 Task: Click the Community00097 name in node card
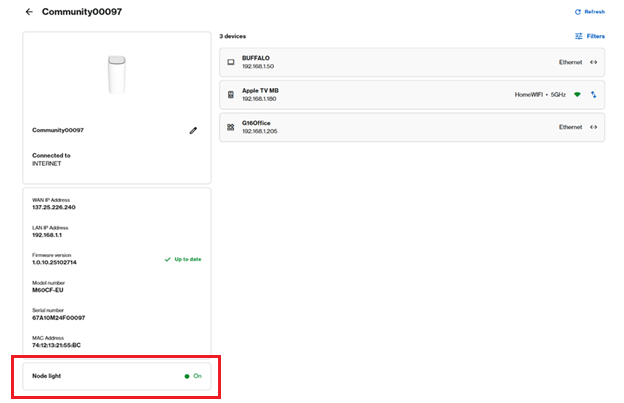[58, 130]
